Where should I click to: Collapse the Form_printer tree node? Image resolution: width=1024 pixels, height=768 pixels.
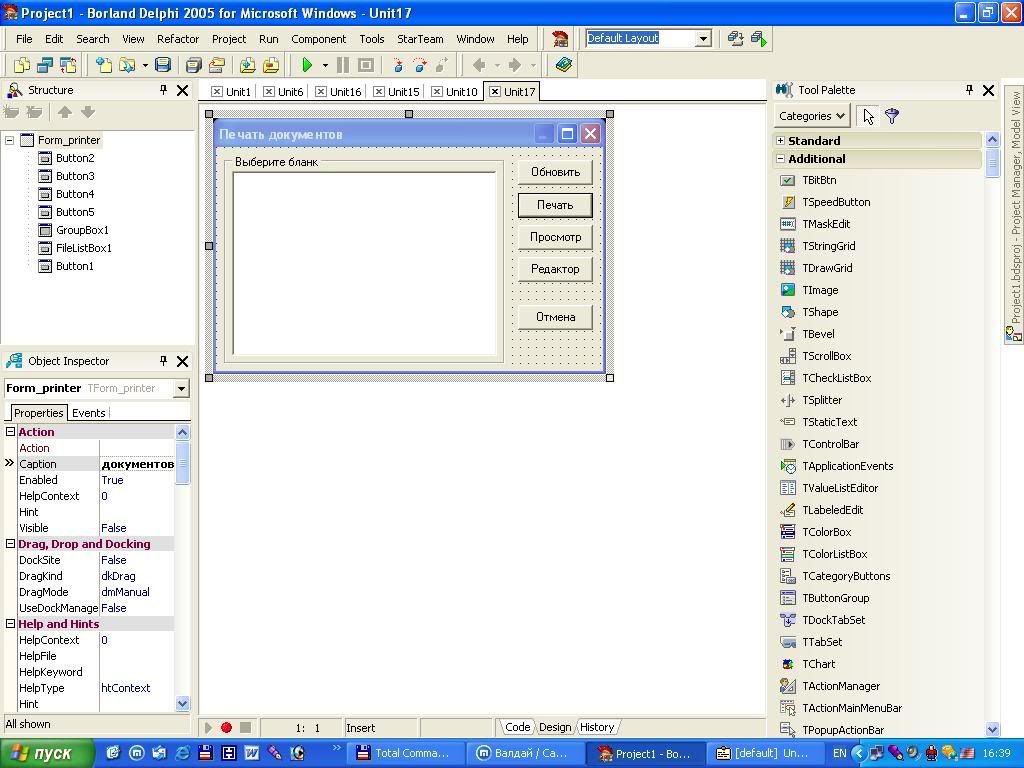tap(10, 140)
